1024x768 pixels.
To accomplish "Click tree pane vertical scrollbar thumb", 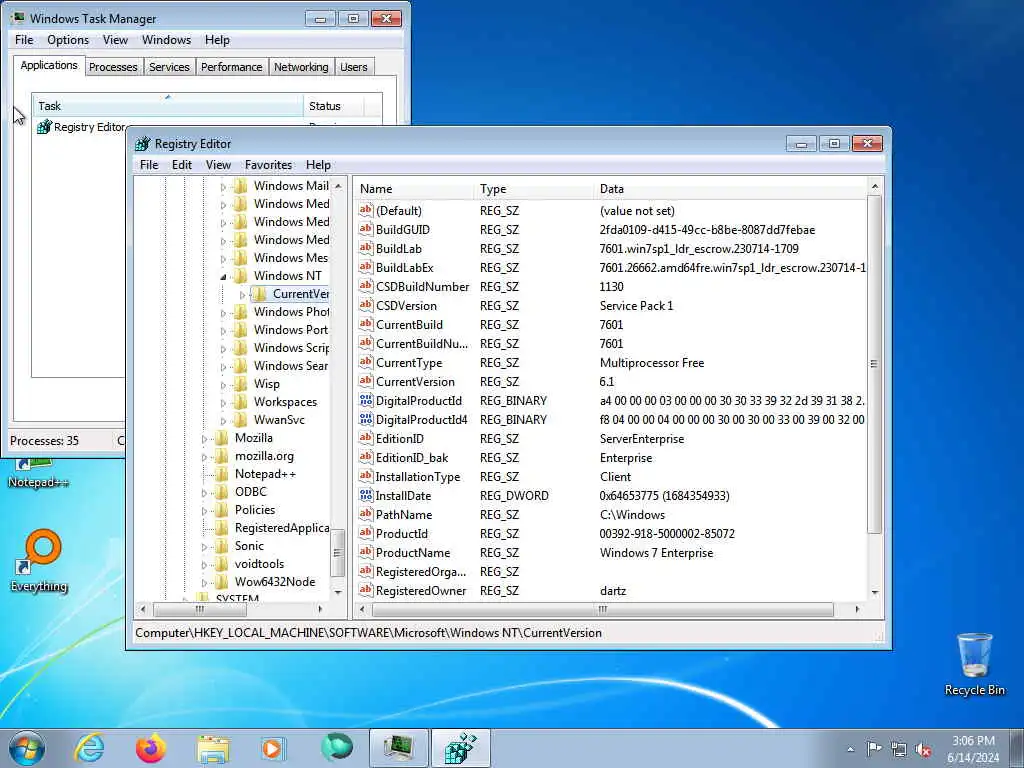I will pos(338,552).
